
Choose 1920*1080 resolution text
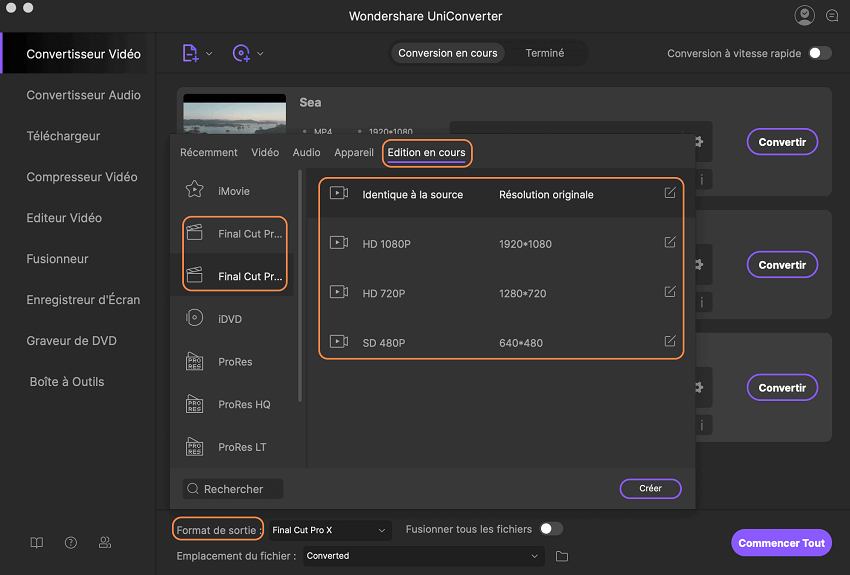click(x=525, y=244)
